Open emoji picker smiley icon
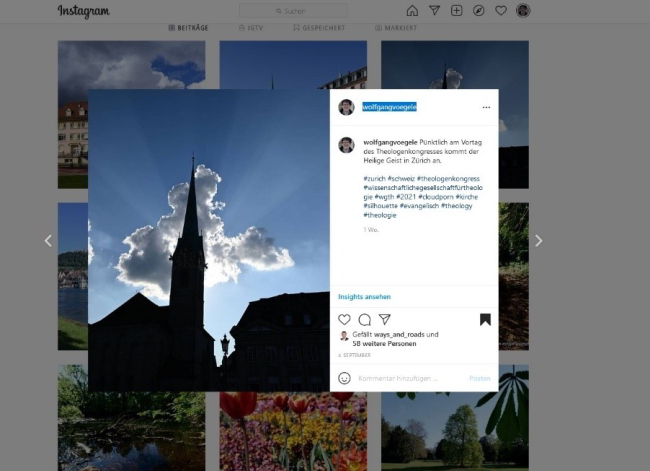The image size is (650, 471). pos(344,378)
